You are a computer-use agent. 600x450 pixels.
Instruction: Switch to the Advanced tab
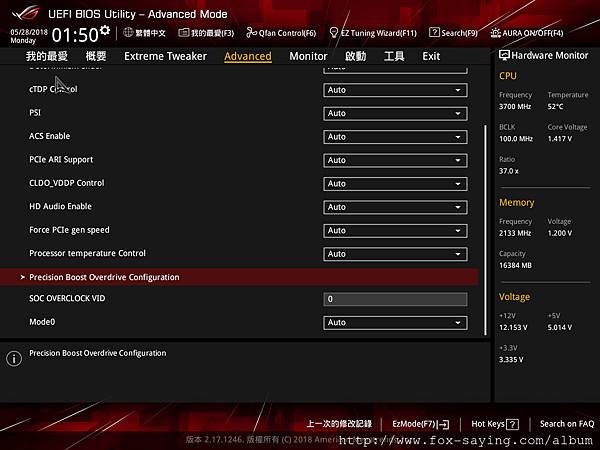point(248,56)
